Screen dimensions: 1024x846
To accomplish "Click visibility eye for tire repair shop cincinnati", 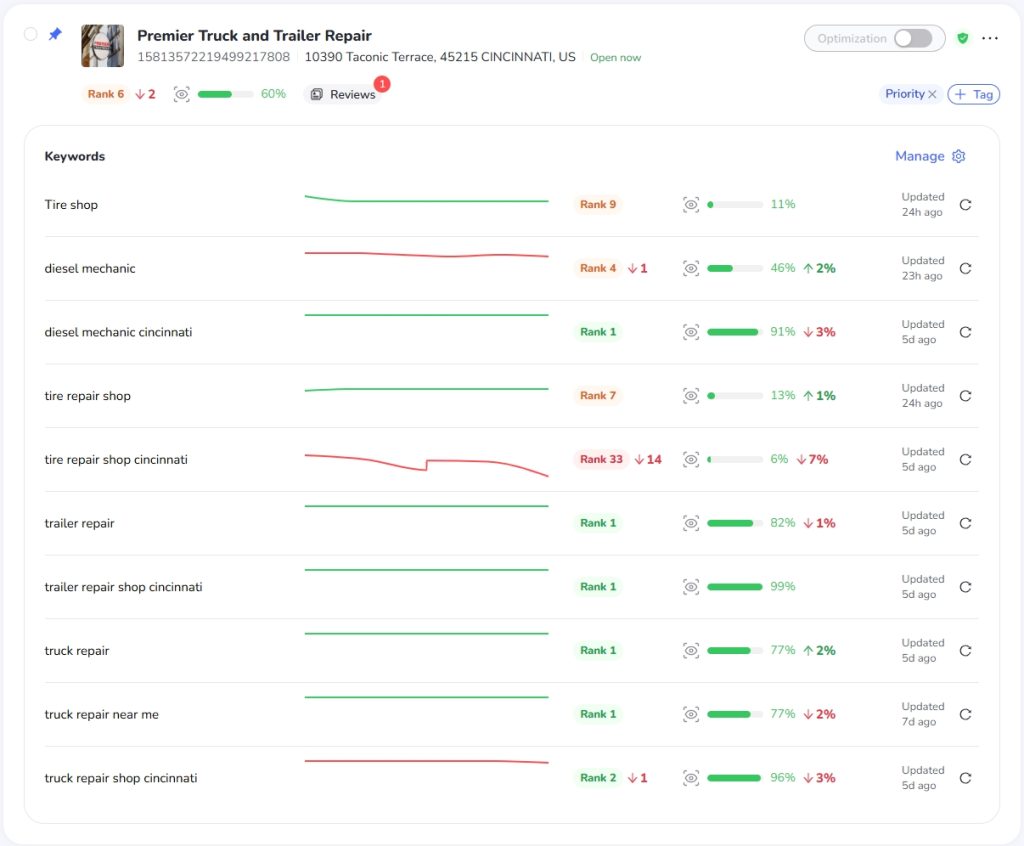I will (691, 459).
